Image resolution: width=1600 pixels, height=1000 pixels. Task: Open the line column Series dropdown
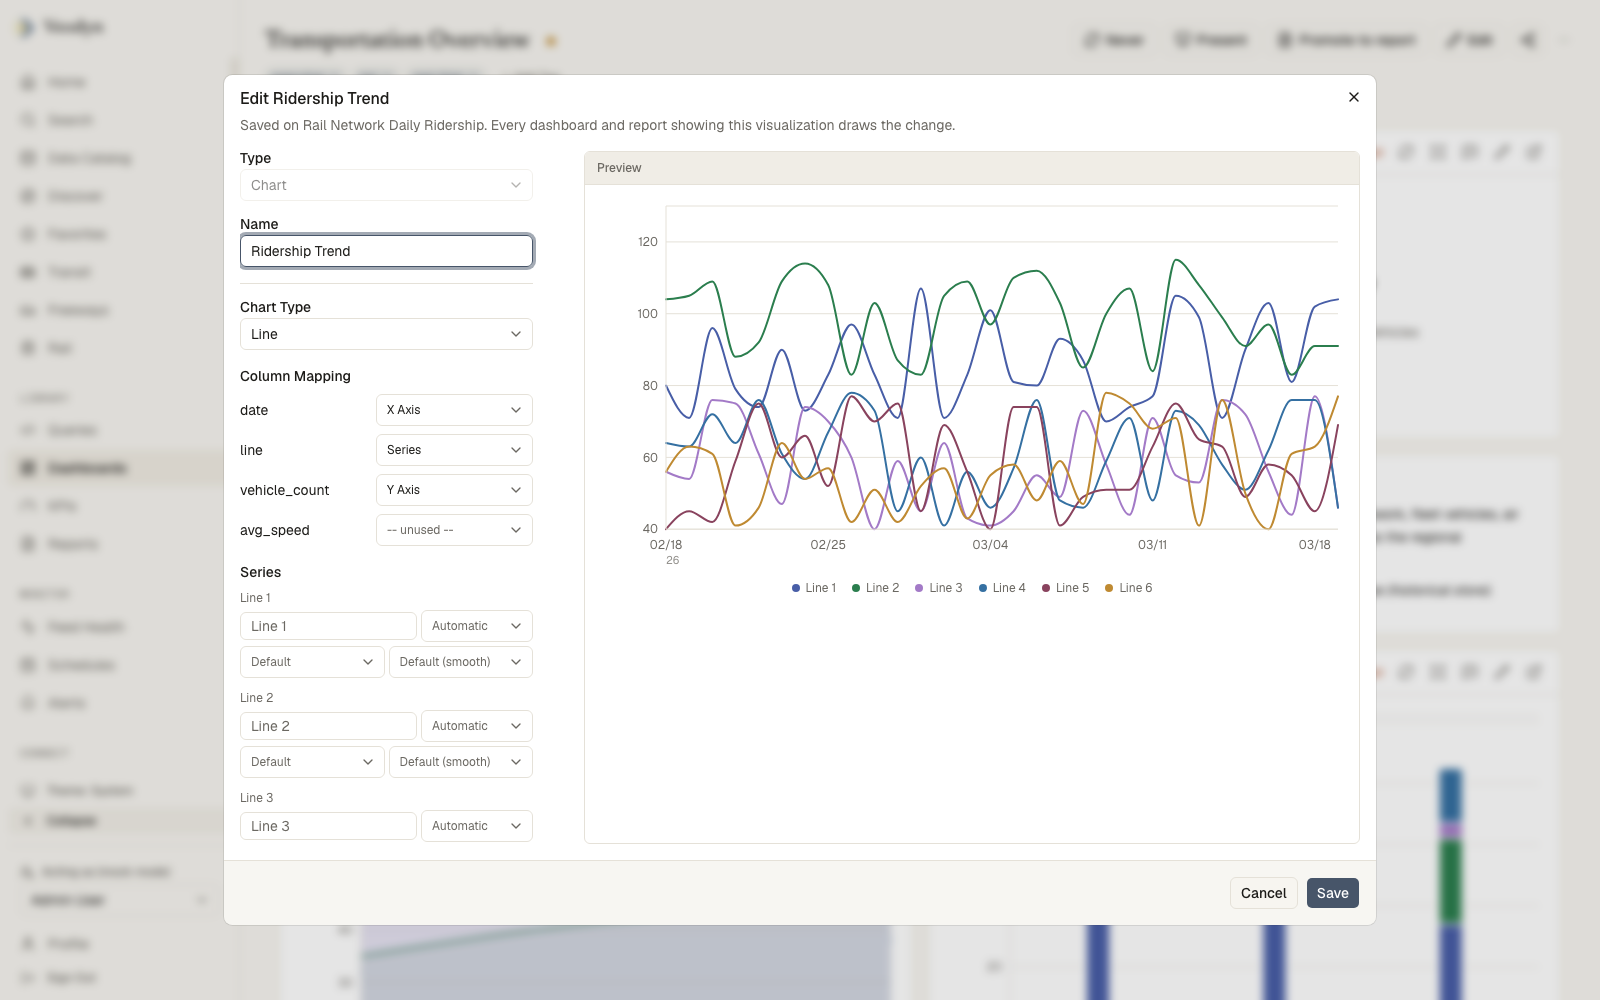[x=454, y=450]
